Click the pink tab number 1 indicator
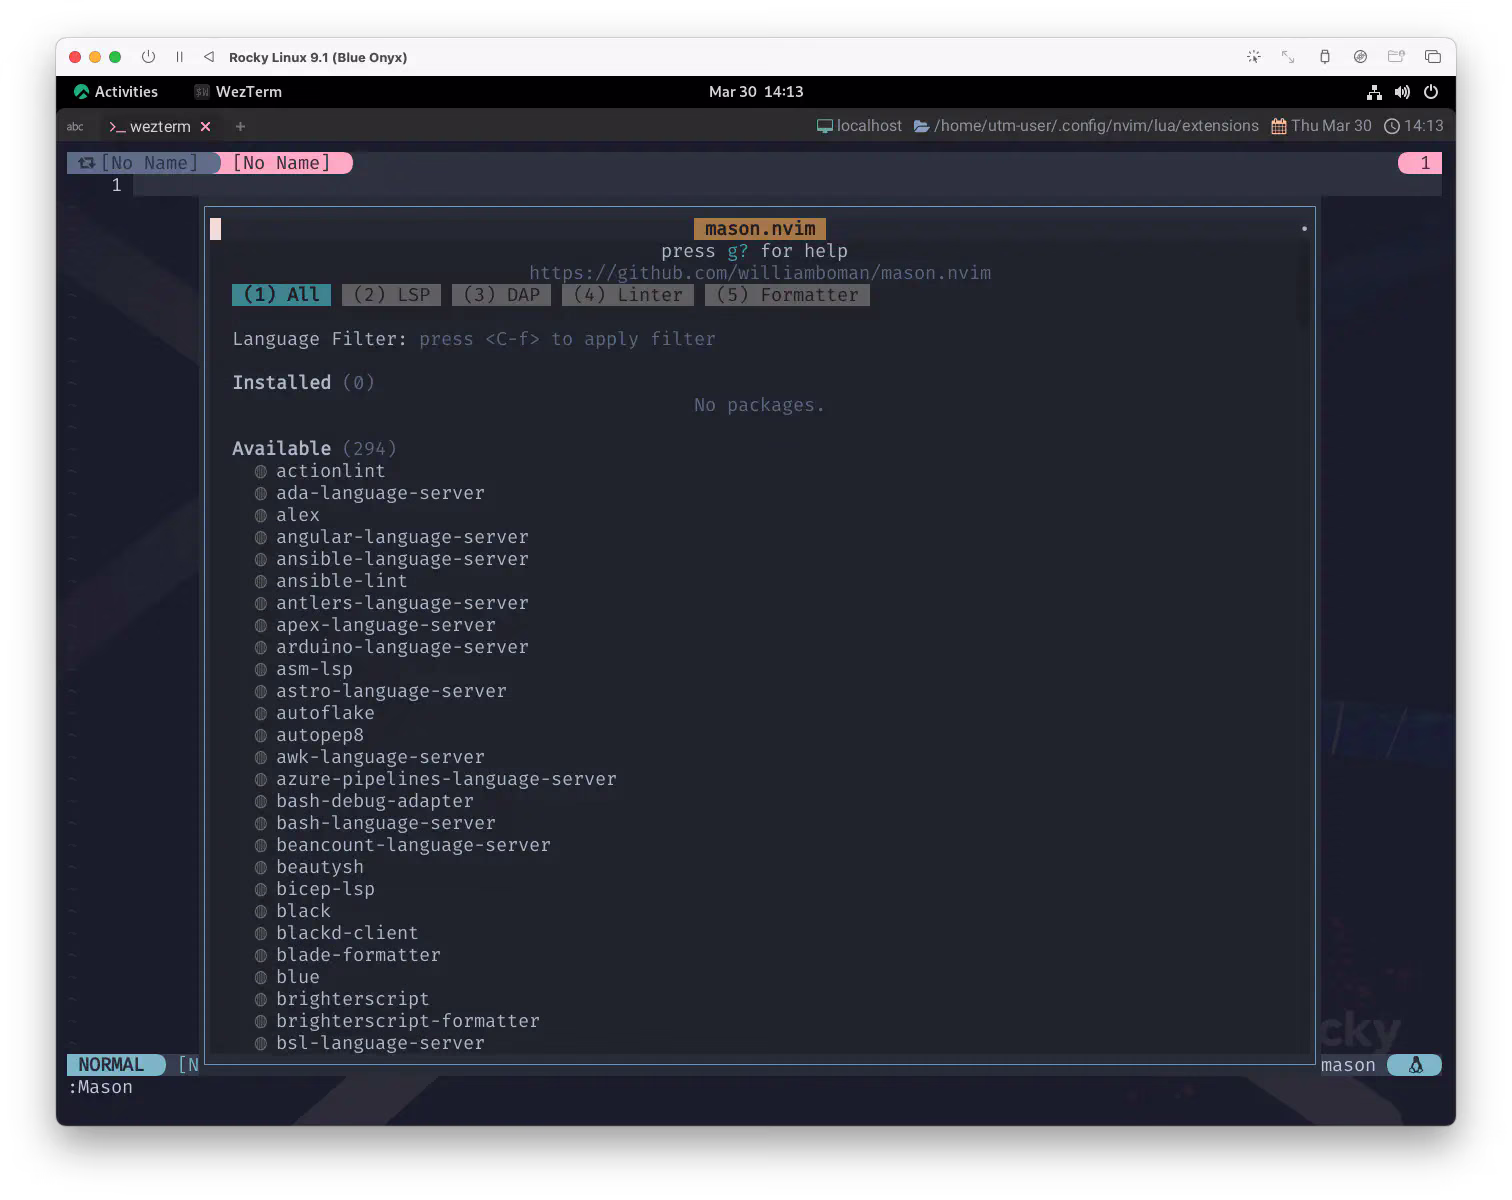This screenshot has width=1512, height=1200. pyautogui.click(x=1420, y=163)
